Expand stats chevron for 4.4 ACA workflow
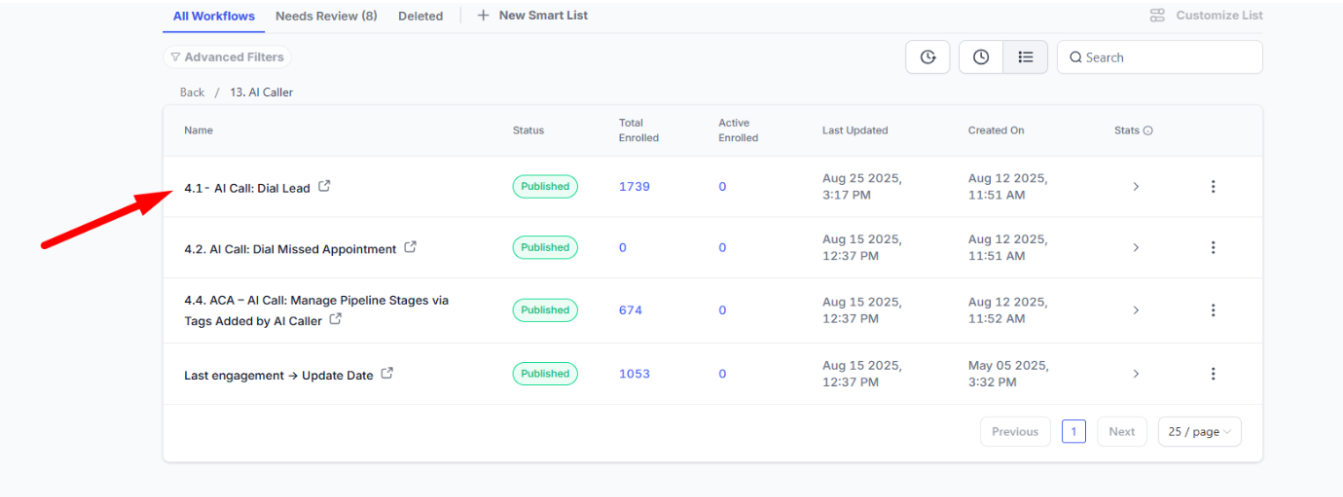The width and height of the screenshot is (1343, 497). (1136, 310)
